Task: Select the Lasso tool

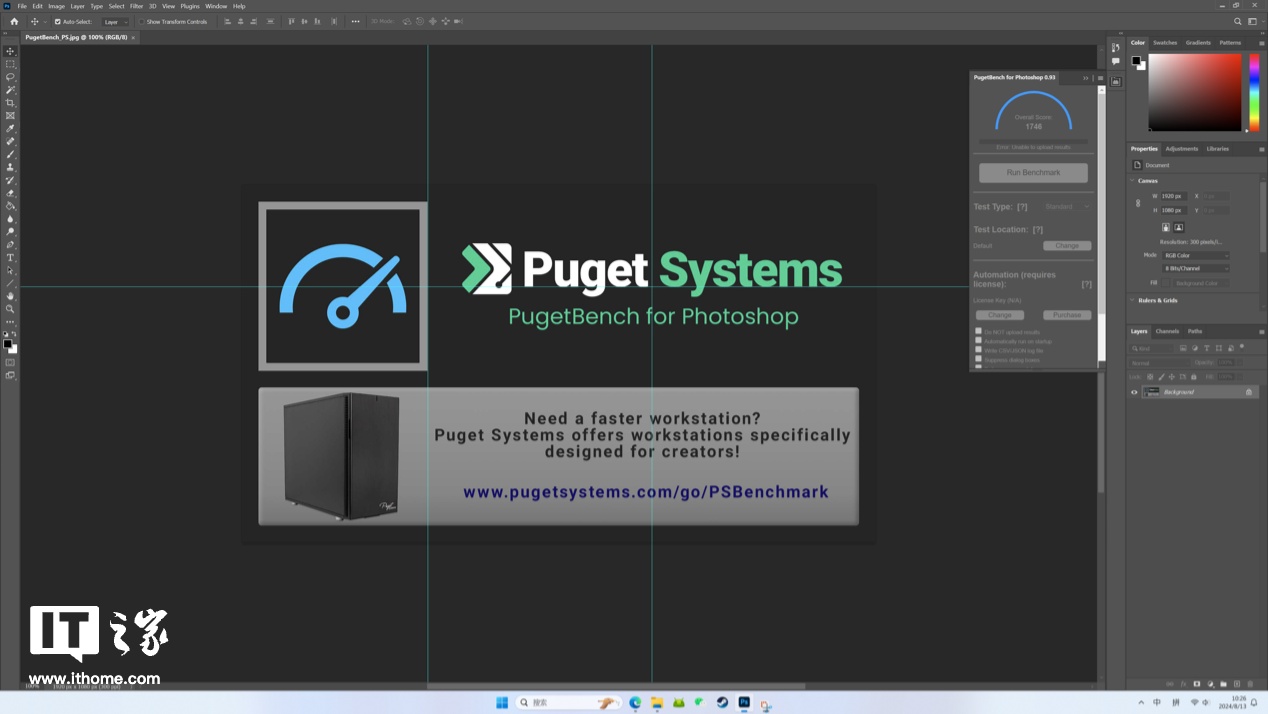Action: click(11, 77)
